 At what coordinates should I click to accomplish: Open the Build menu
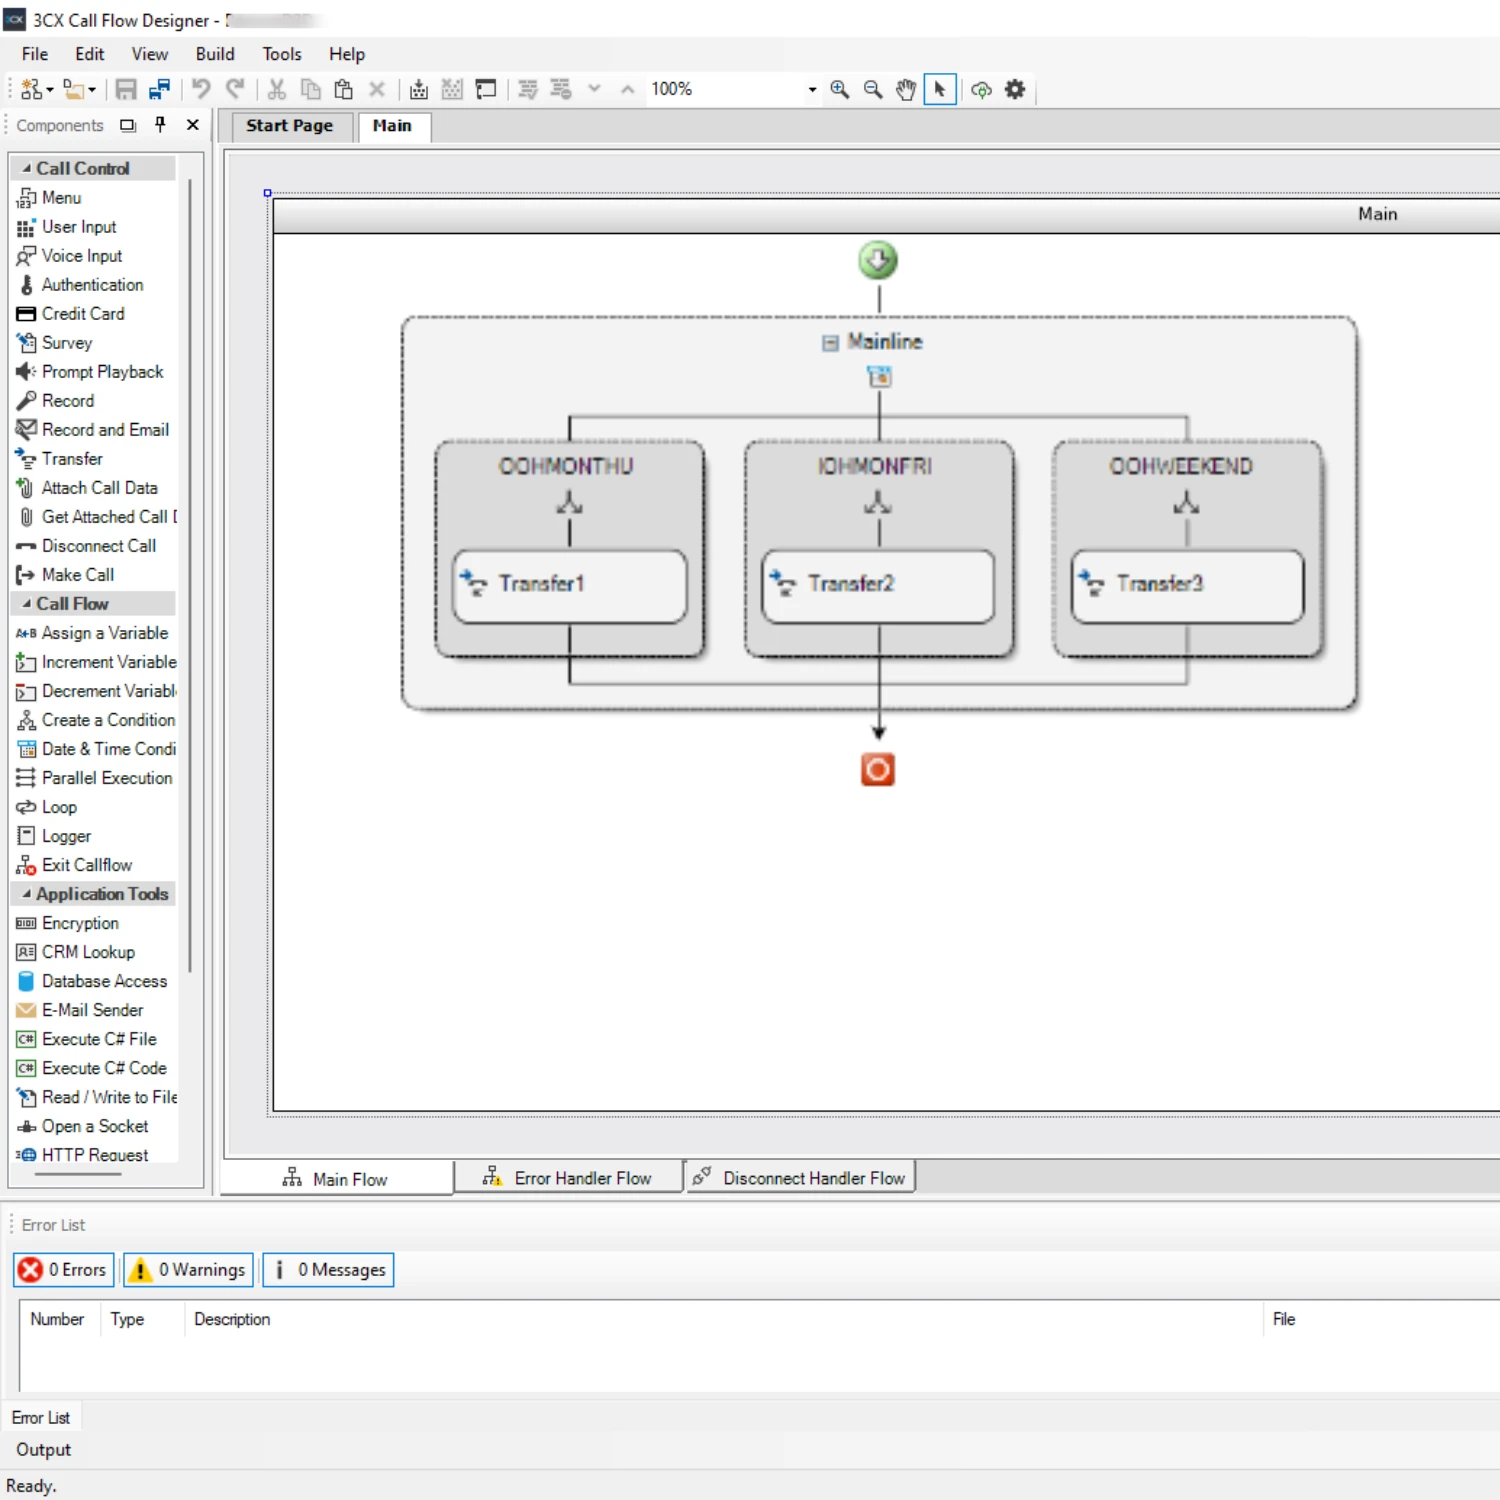click(214, 54)
